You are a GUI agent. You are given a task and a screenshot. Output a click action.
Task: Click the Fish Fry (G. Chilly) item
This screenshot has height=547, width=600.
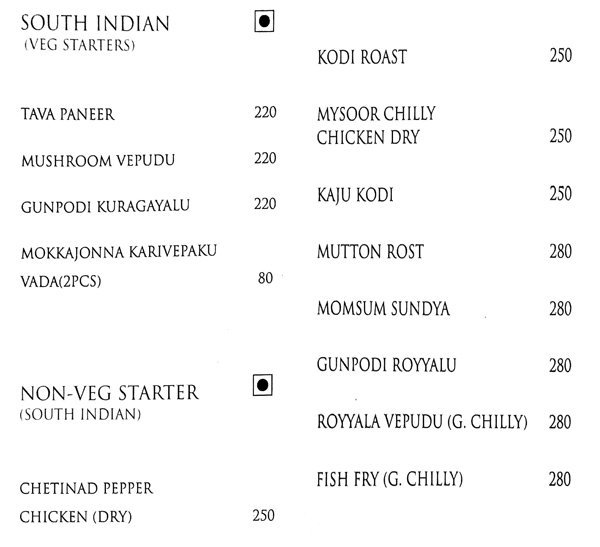pyautogui.click(x=388, y=479)
